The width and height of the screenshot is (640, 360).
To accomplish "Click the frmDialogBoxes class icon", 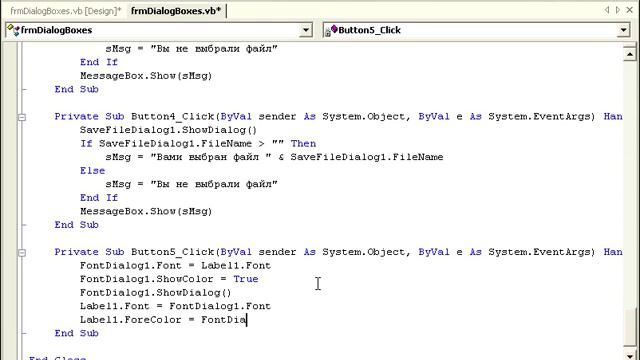I will [13, 30].
